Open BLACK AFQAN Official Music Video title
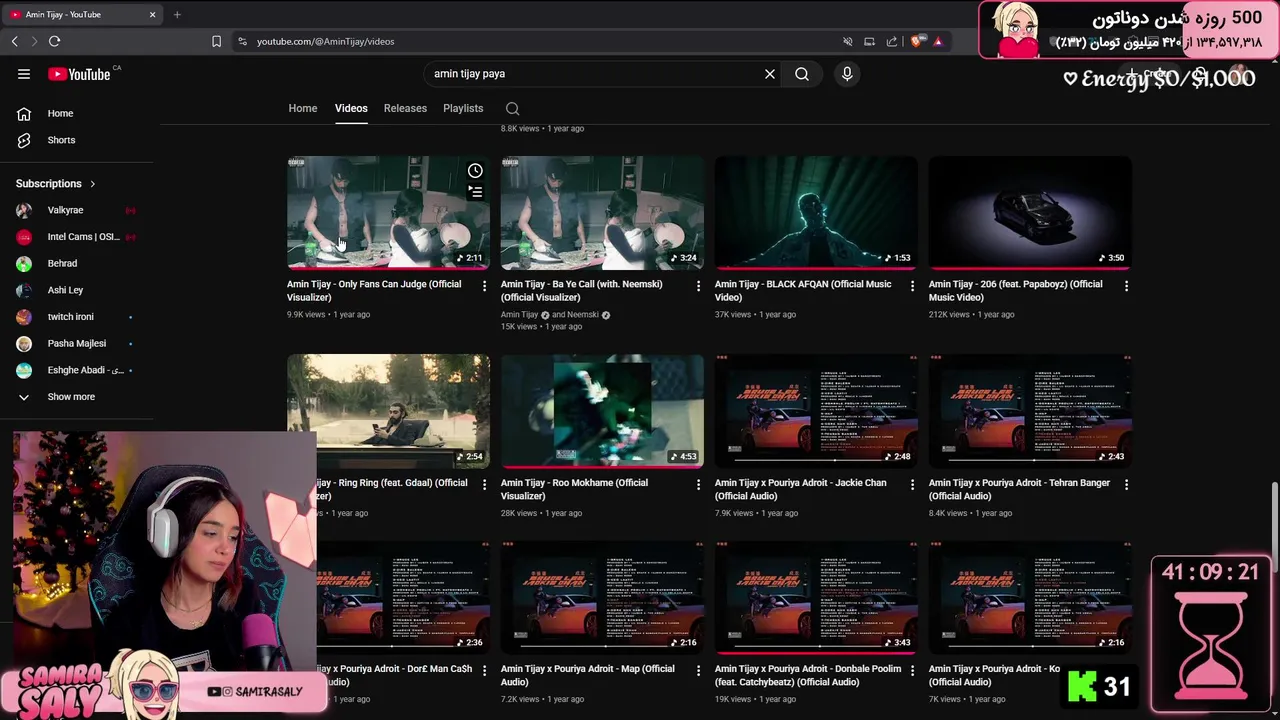1280x720 pixels. tap(803, 291)
